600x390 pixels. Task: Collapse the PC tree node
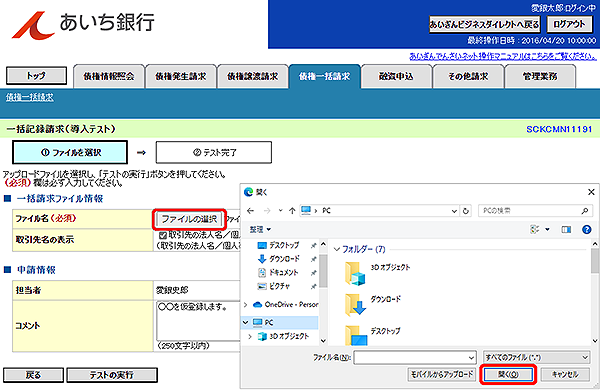pos(246,323)
